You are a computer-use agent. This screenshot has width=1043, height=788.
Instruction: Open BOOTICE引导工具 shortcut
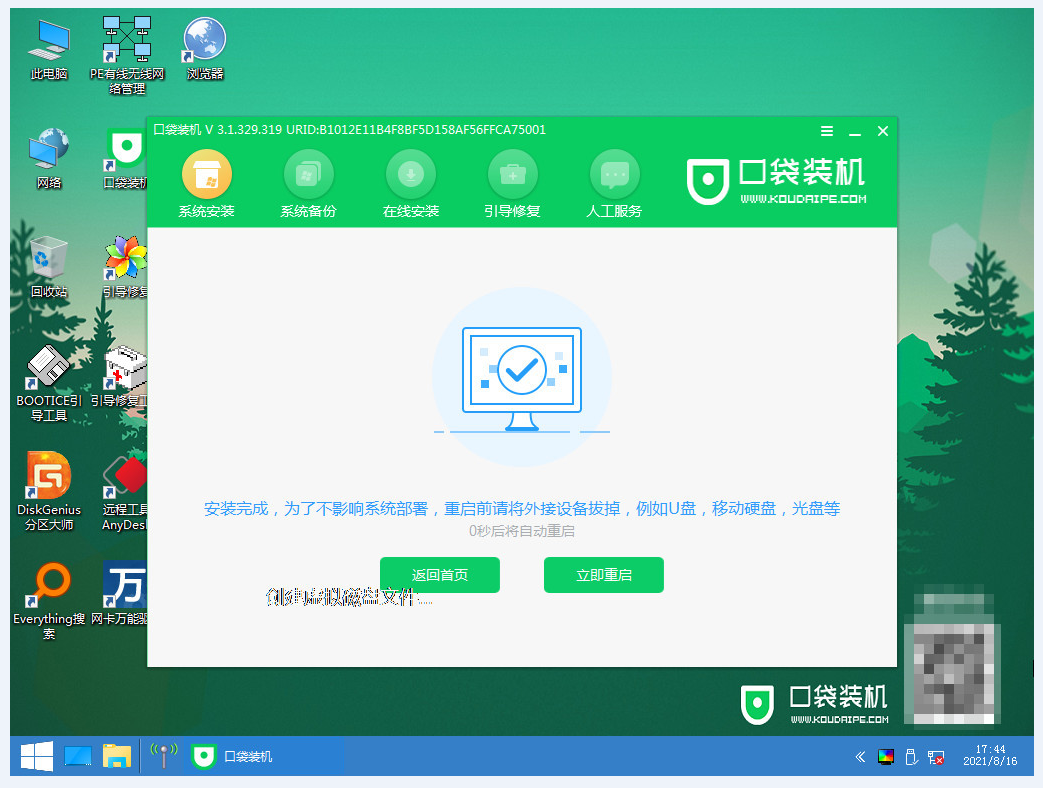pyautogui.click(x=49, y=383)
